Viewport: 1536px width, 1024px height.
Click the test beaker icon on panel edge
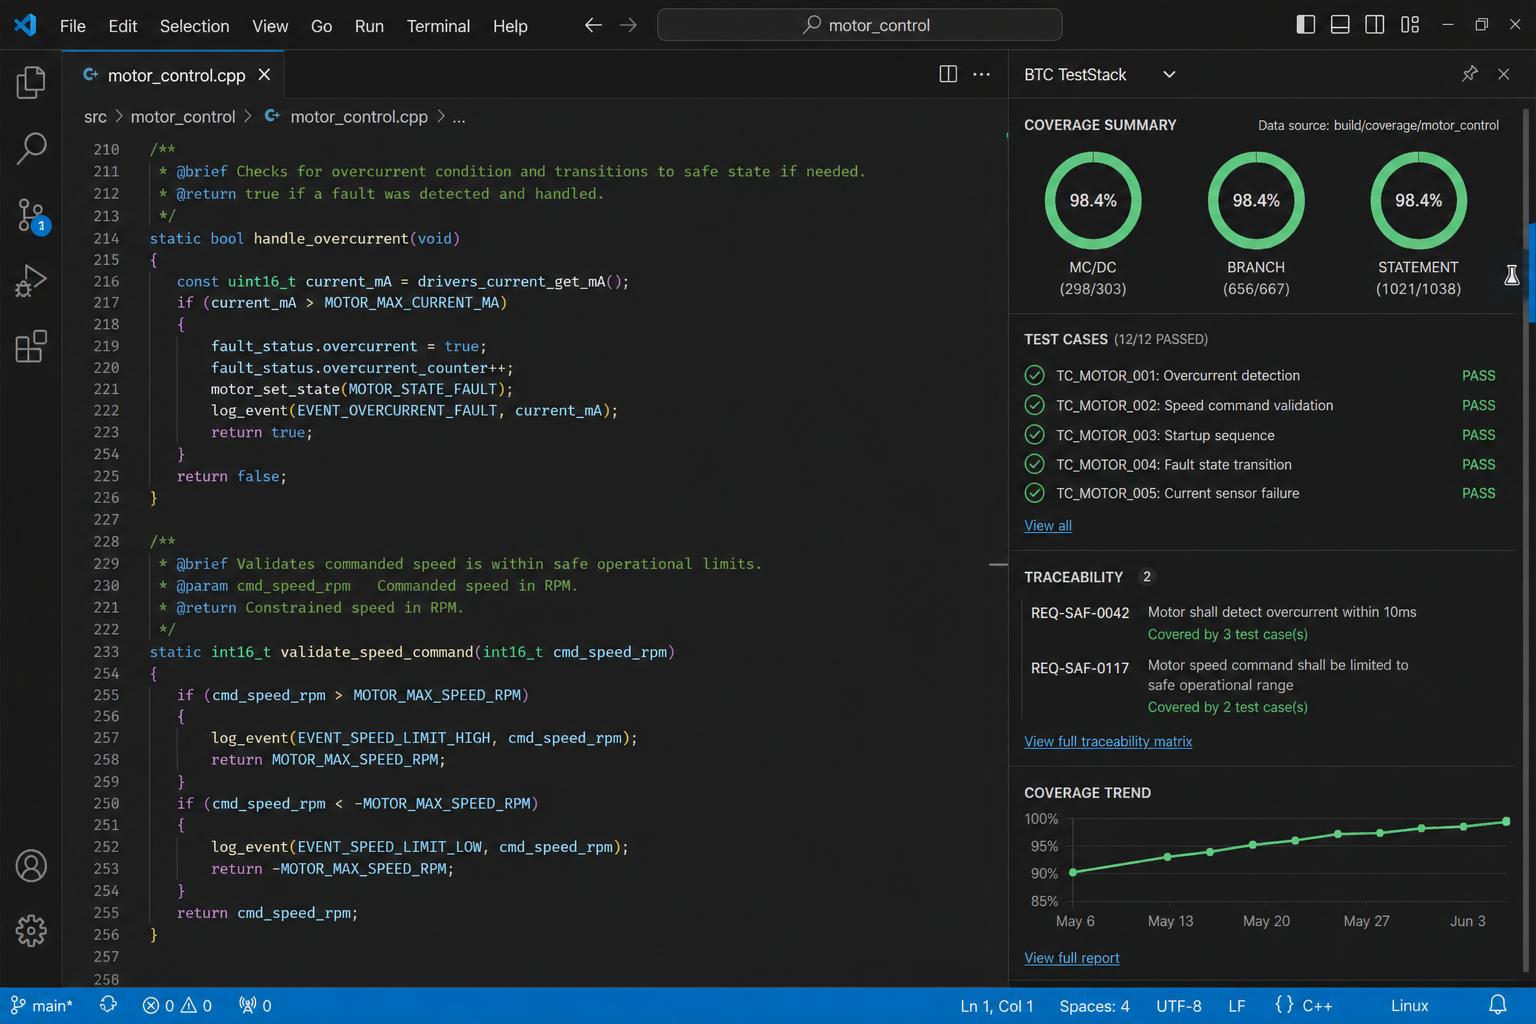tap(1512, 275)
